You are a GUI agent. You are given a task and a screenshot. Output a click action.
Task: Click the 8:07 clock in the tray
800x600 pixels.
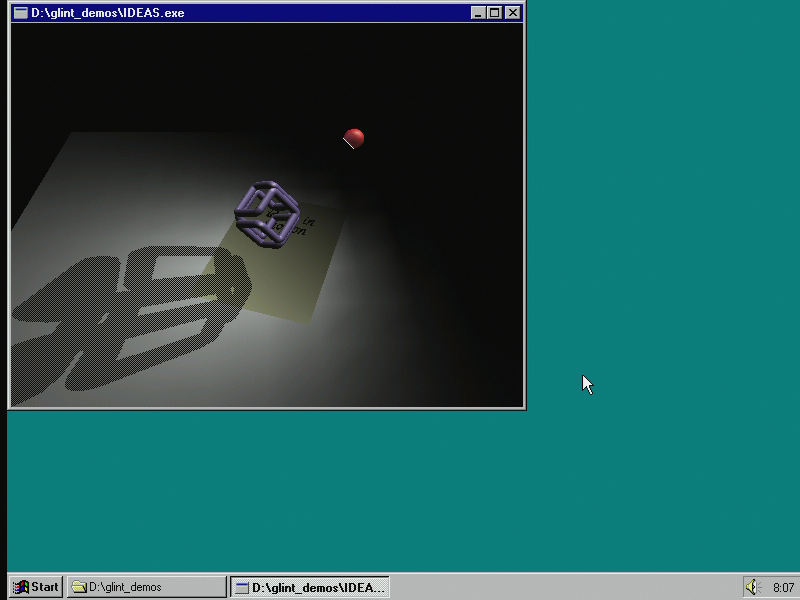783,588
